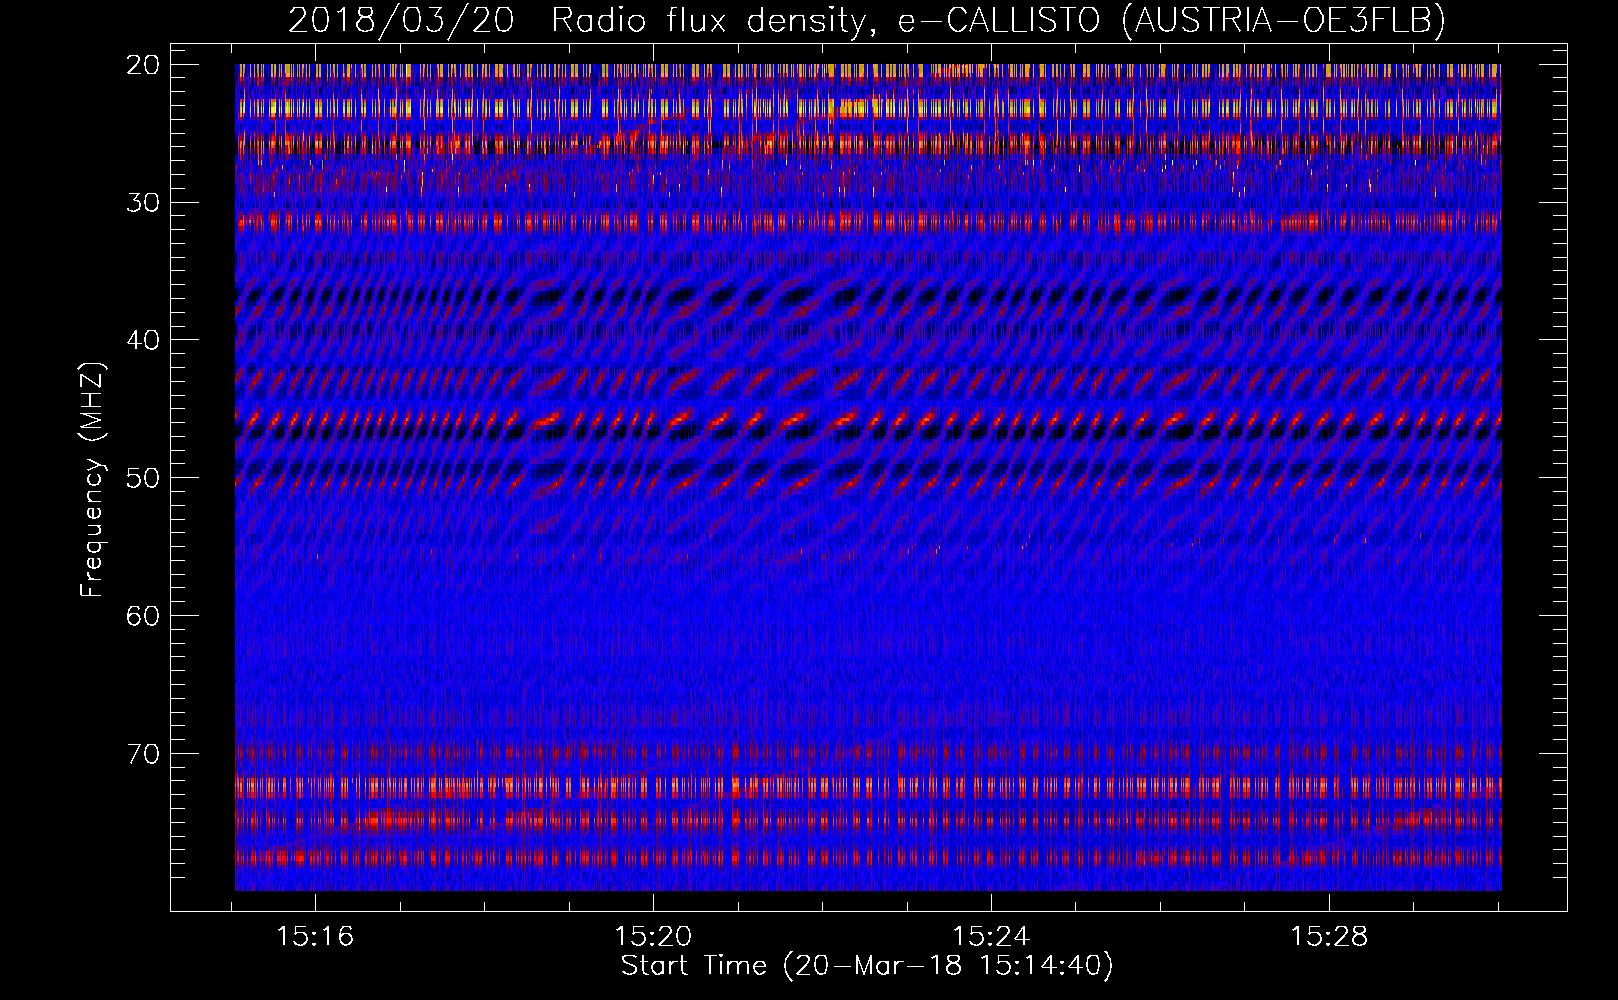This screenshot has width=1618, height=1000.
Task: Click the 50 MHz frequency tick label
Action: (x=144, y=478)
